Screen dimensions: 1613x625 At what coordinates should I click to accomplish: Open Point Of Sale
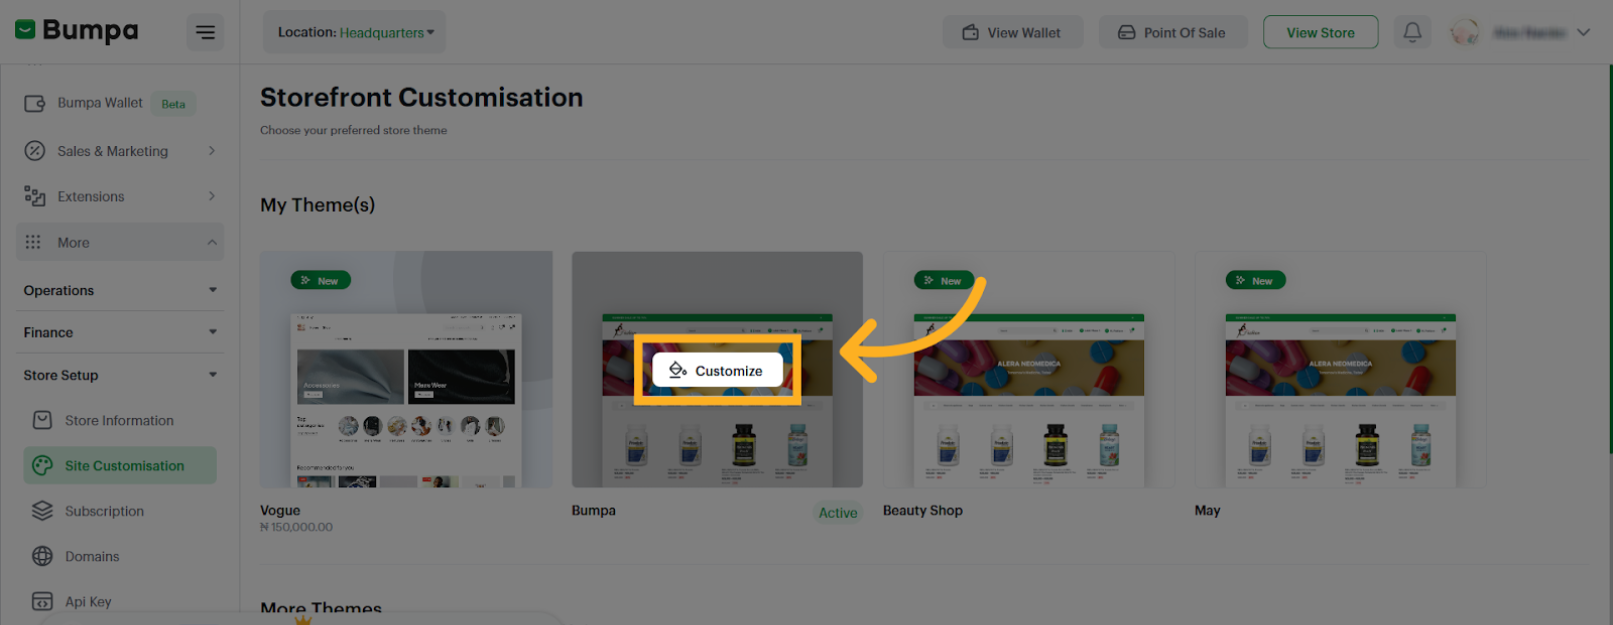click(1173, 32)
